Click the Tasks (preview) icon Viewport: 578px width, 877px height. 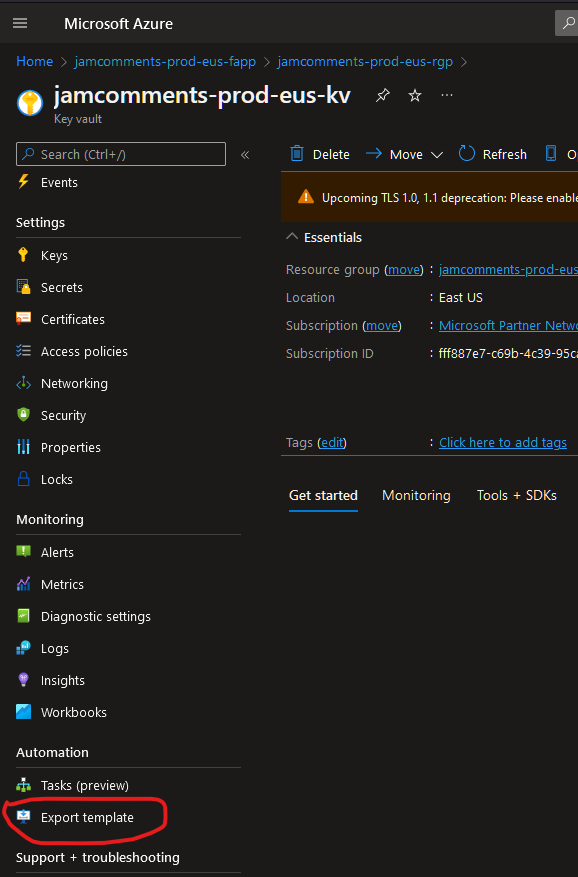24,785
